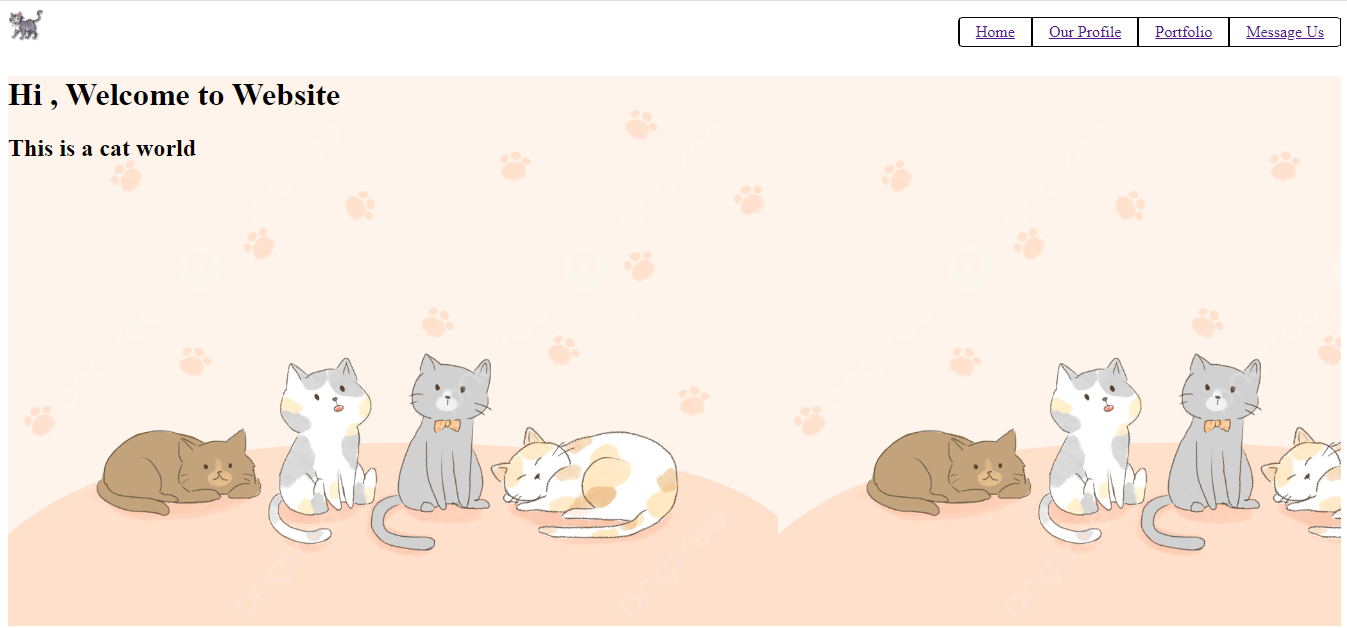1347x628 pixels.
Task: Select the Message Us link
Action: coord(1285,32)
